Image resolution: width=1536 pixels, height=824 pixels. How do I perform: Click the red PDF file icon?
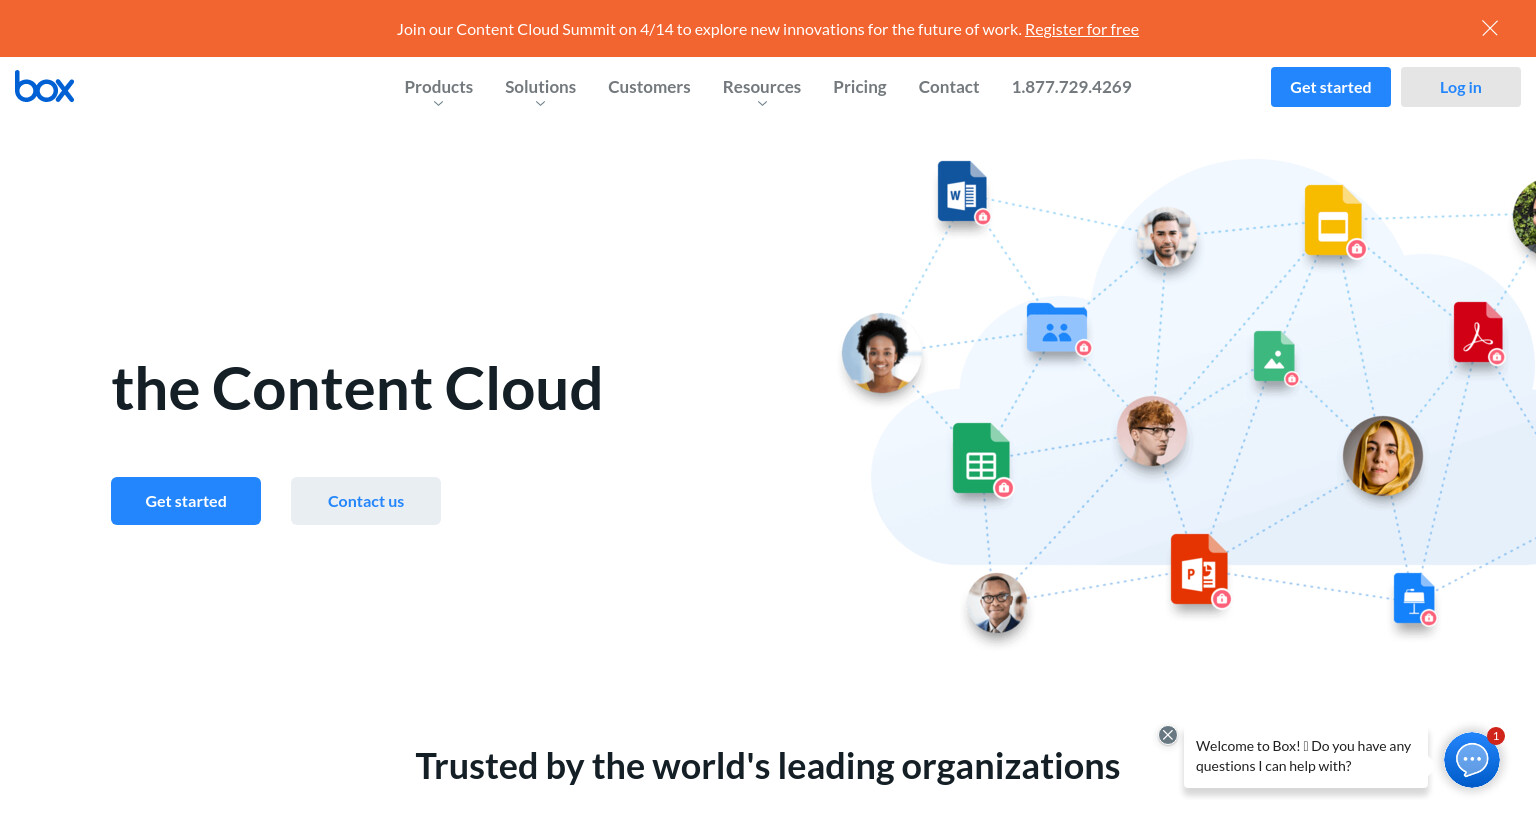tap(1478, 332)
